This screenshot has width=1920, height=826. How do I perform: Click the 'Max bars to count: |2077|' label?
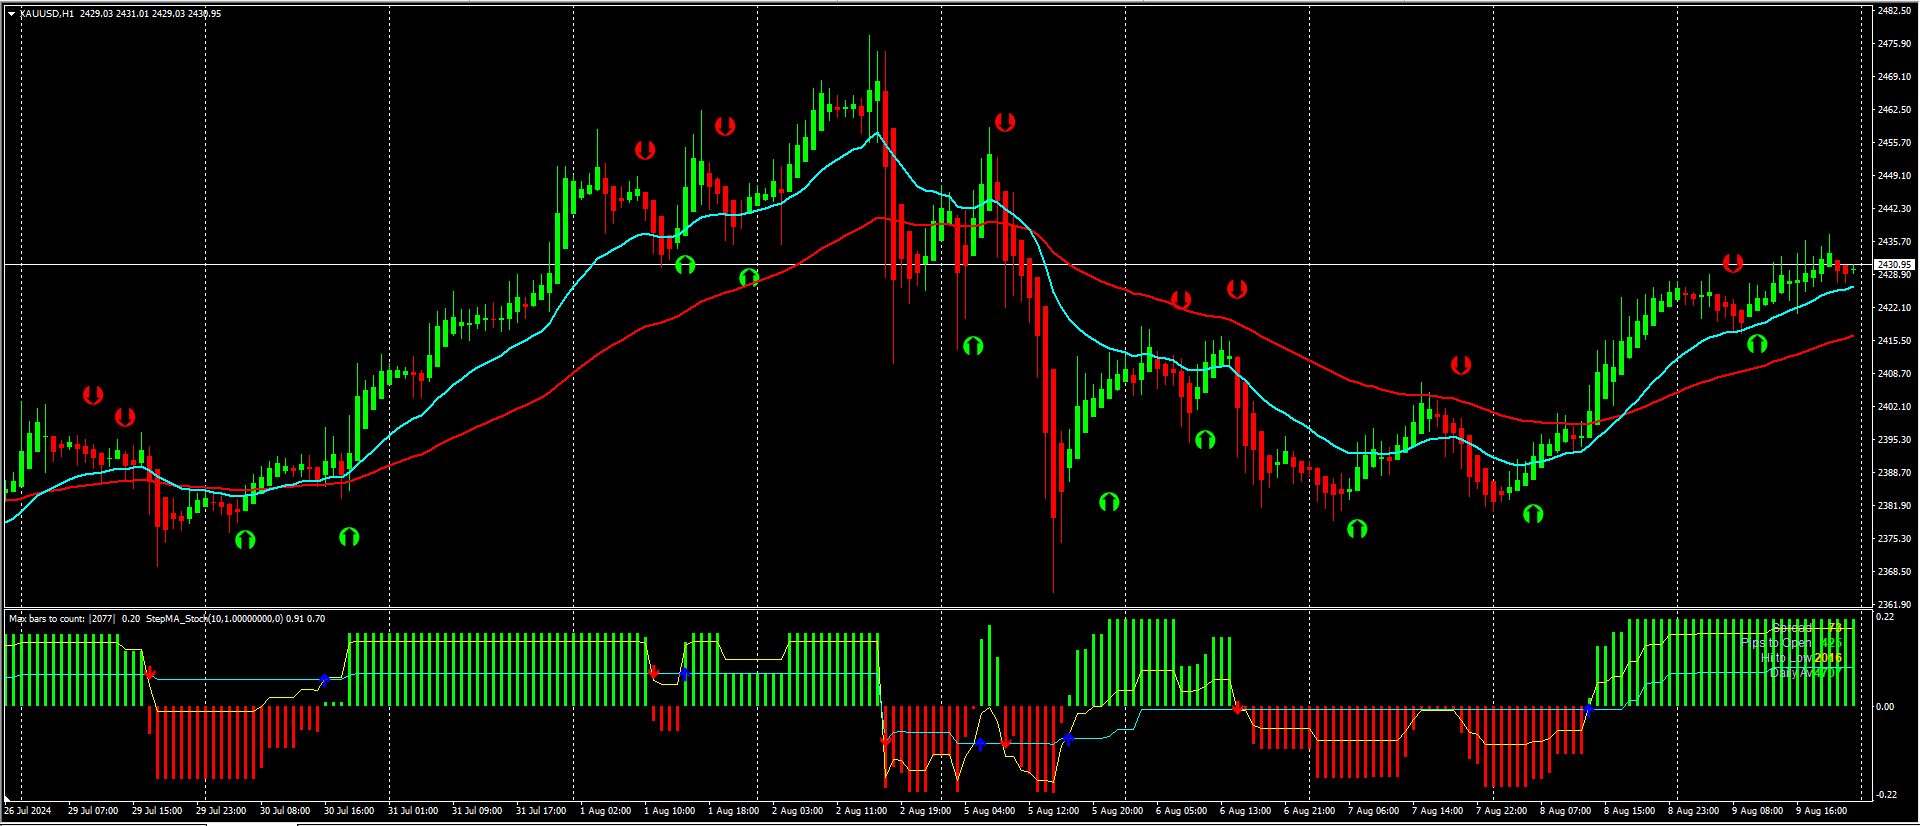tap(62, 619)
